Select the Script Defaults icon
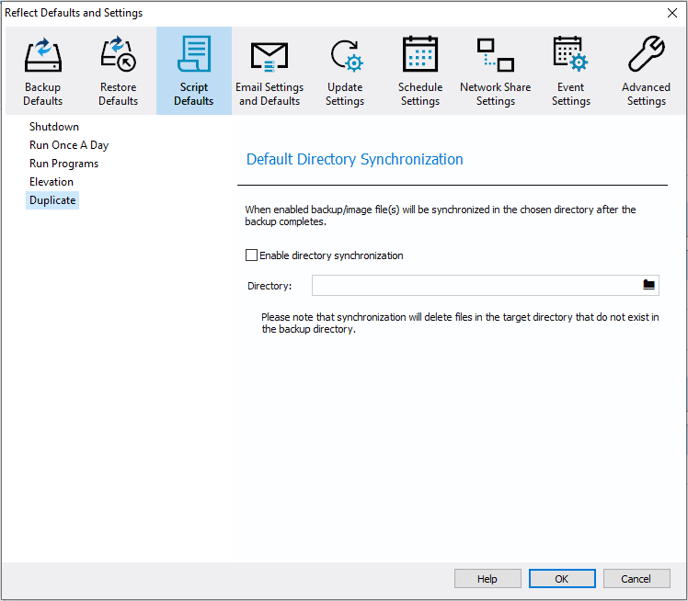 (194, 55)
